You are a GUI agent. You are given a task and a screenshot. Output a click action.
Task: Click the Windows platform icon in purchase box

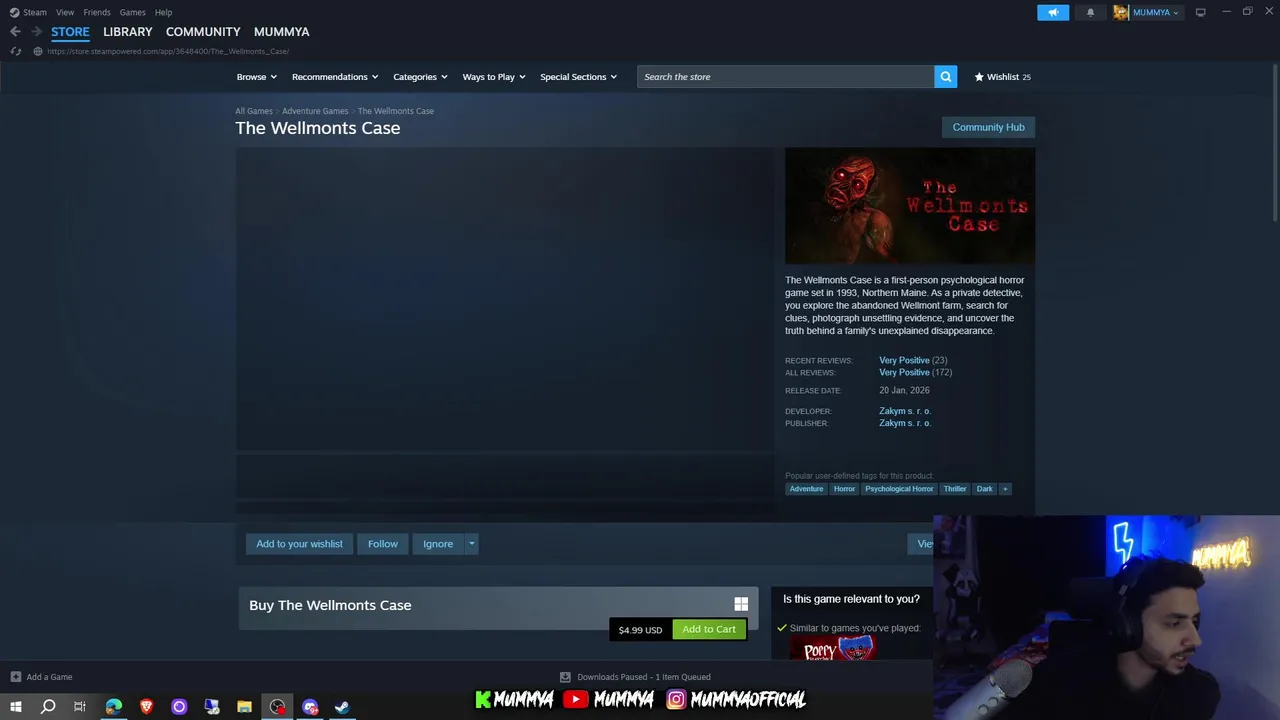pos(741,604)
